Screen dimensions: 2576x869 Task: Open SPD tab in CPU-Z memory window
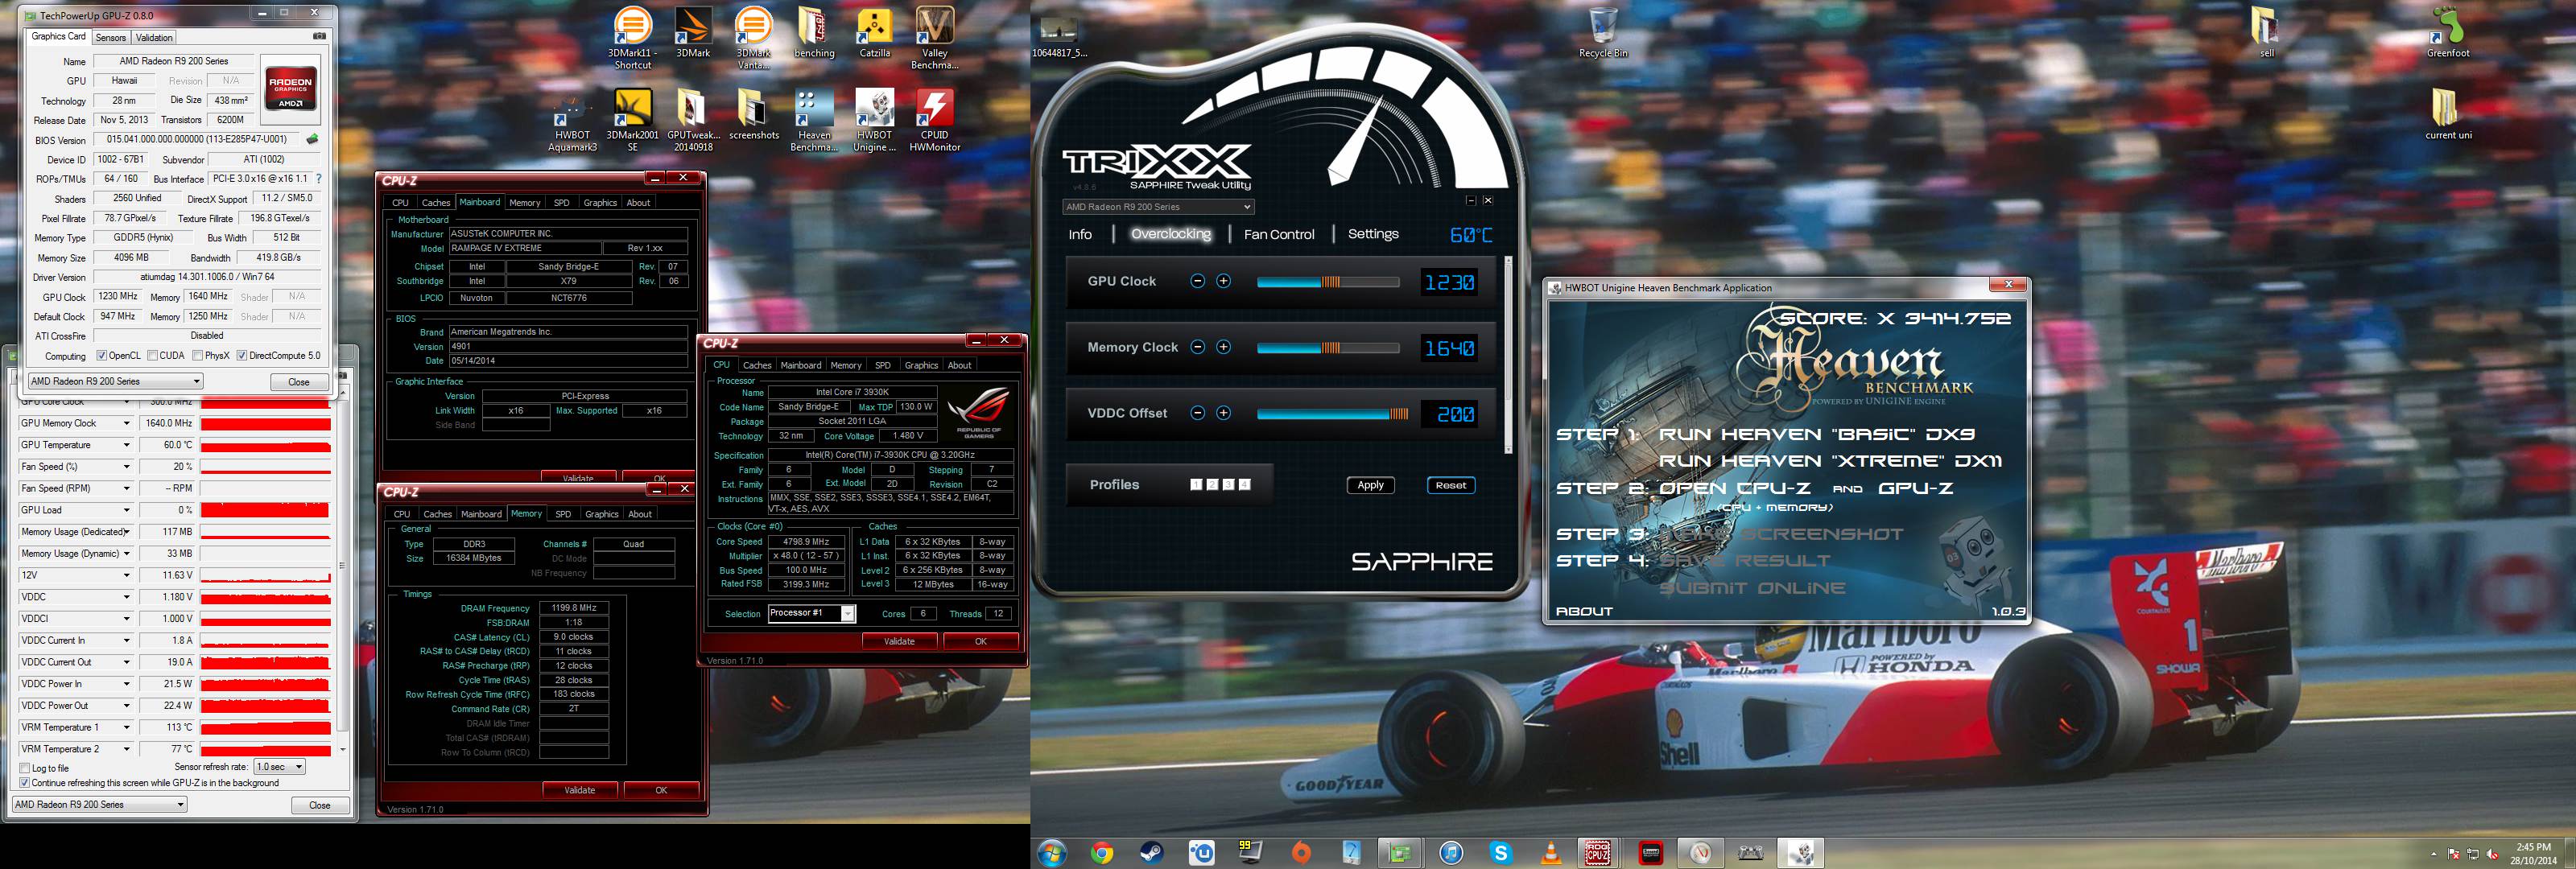point(563,514)
